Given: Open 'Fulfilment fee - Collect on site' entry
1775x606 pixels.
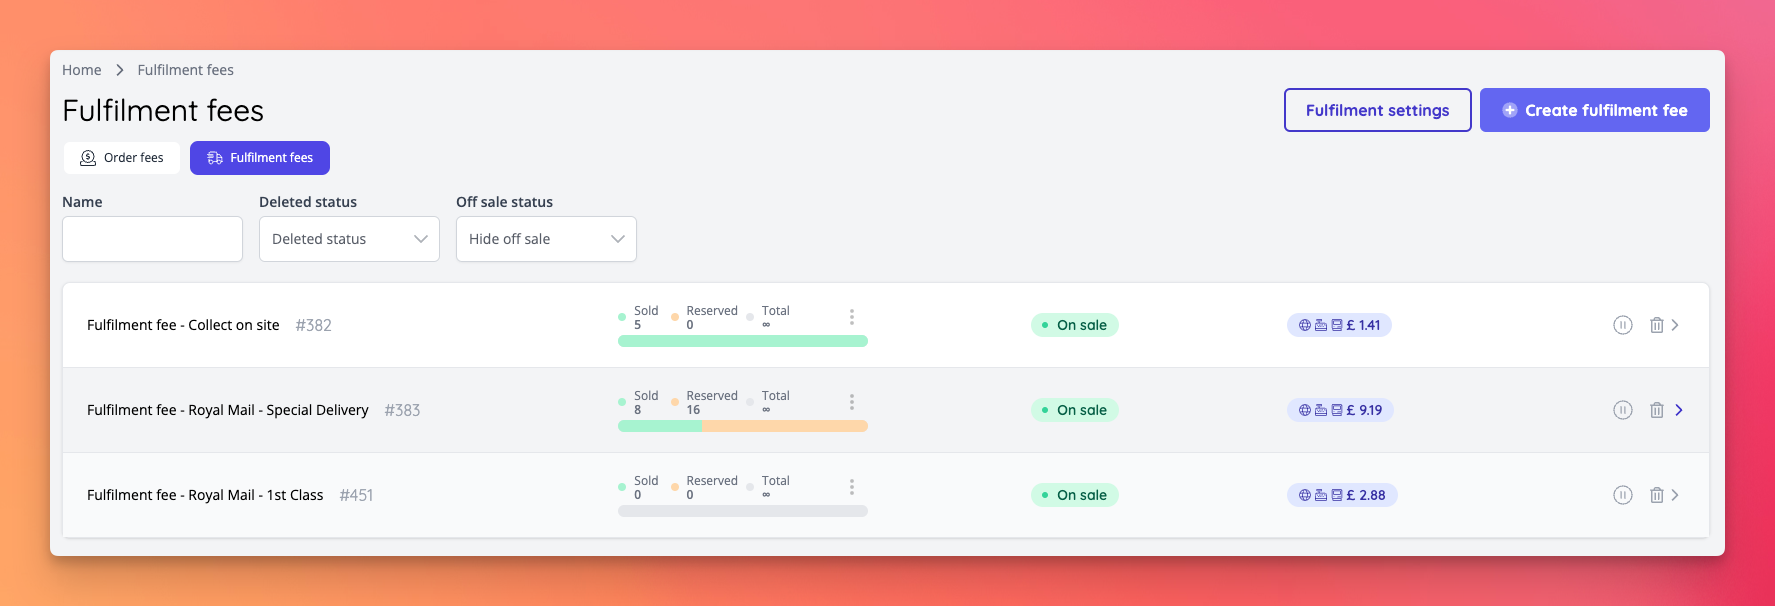Looking at the screenshot, I should [183, 325].
